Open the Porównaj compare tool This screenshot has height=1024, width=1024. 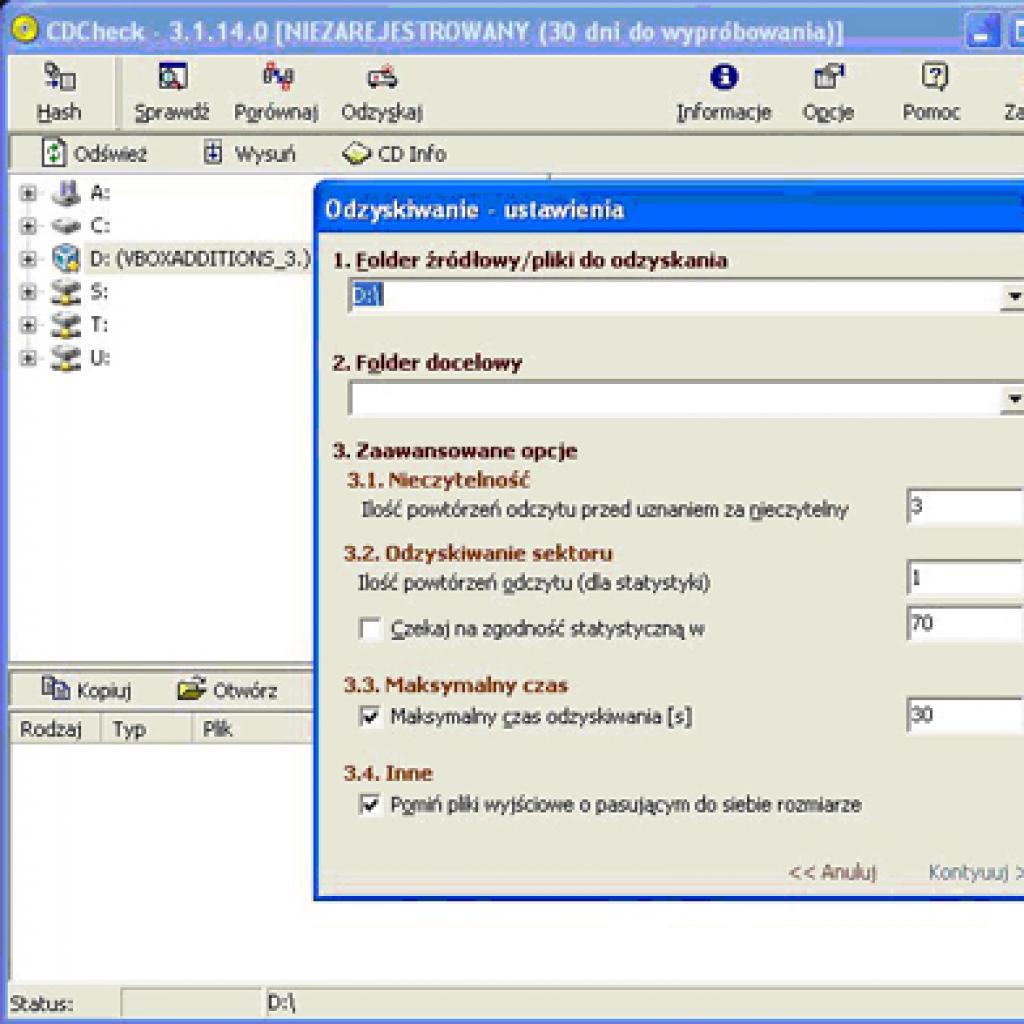click(277, 93)
